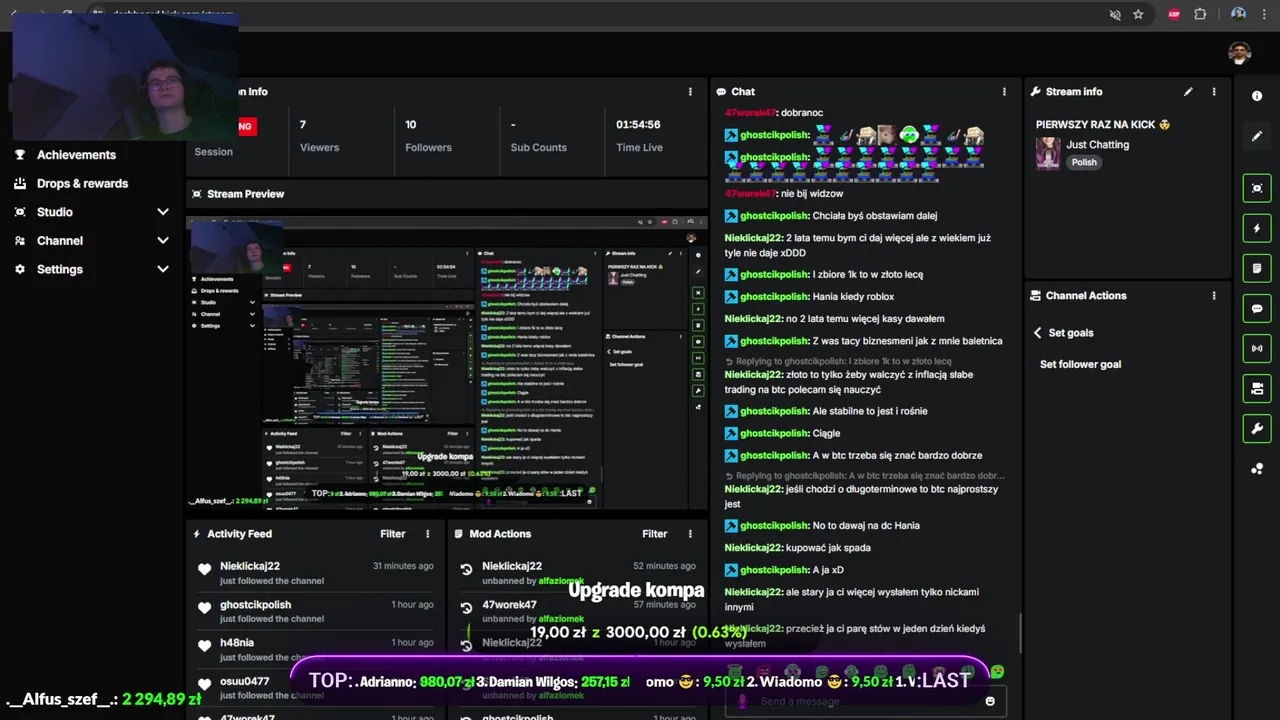Toggle Session Info panel broadcast button
The image size is (1280, 720).
1257,348
